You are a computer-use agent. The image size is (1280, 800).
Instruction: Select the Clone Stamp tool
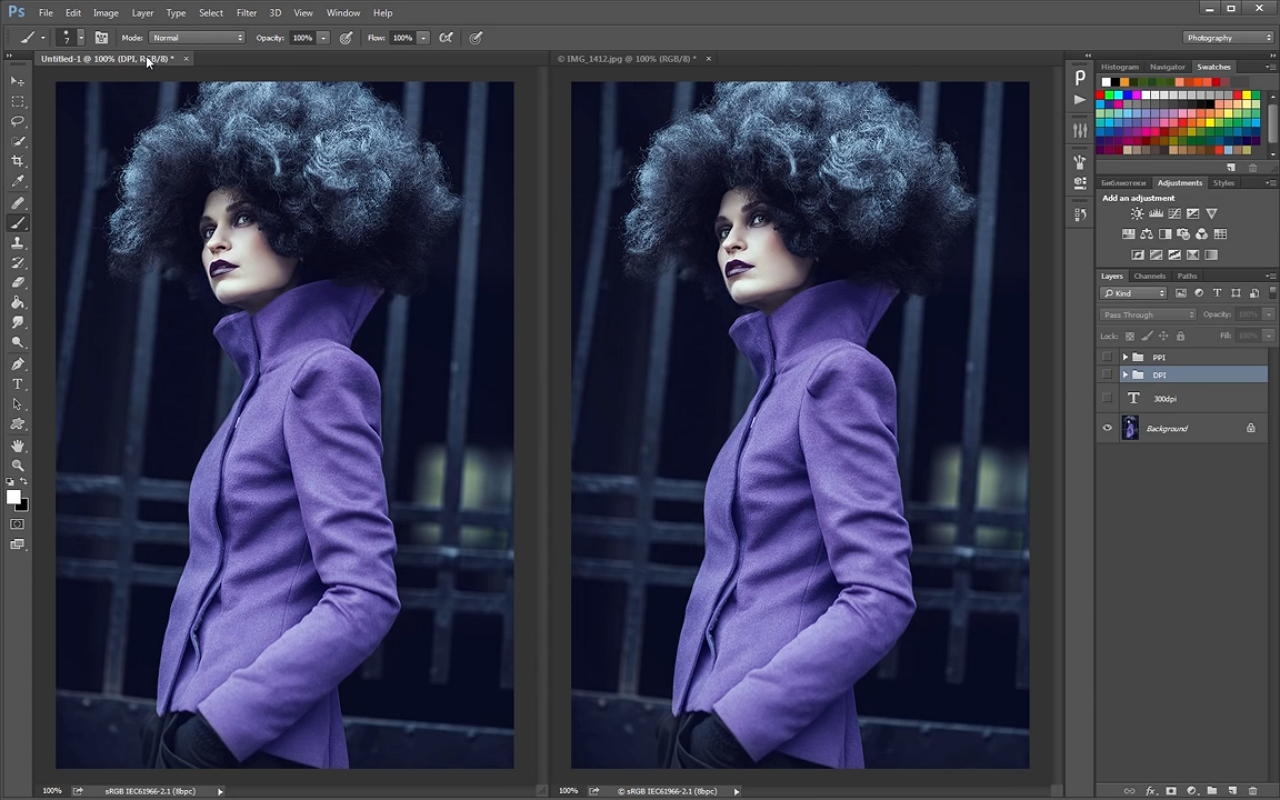coord(17,243)
